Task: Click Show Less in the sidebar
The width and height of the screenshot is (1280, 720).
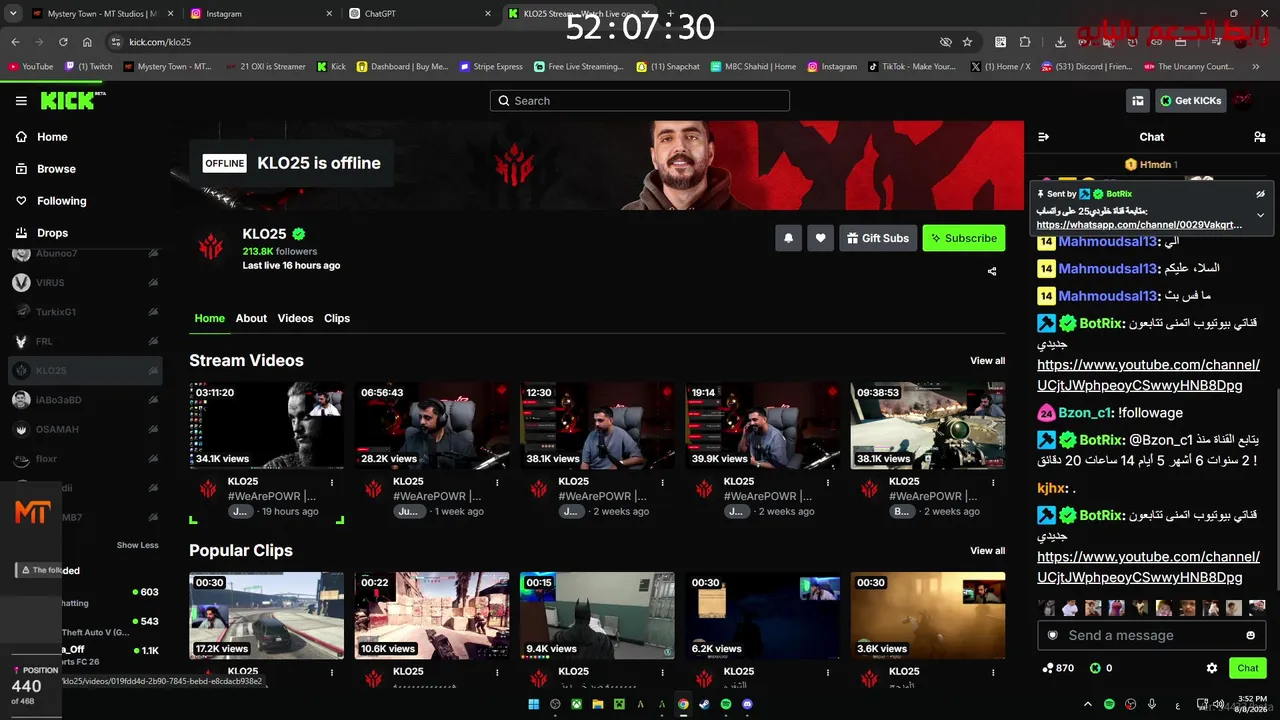Action: point(137,545)
